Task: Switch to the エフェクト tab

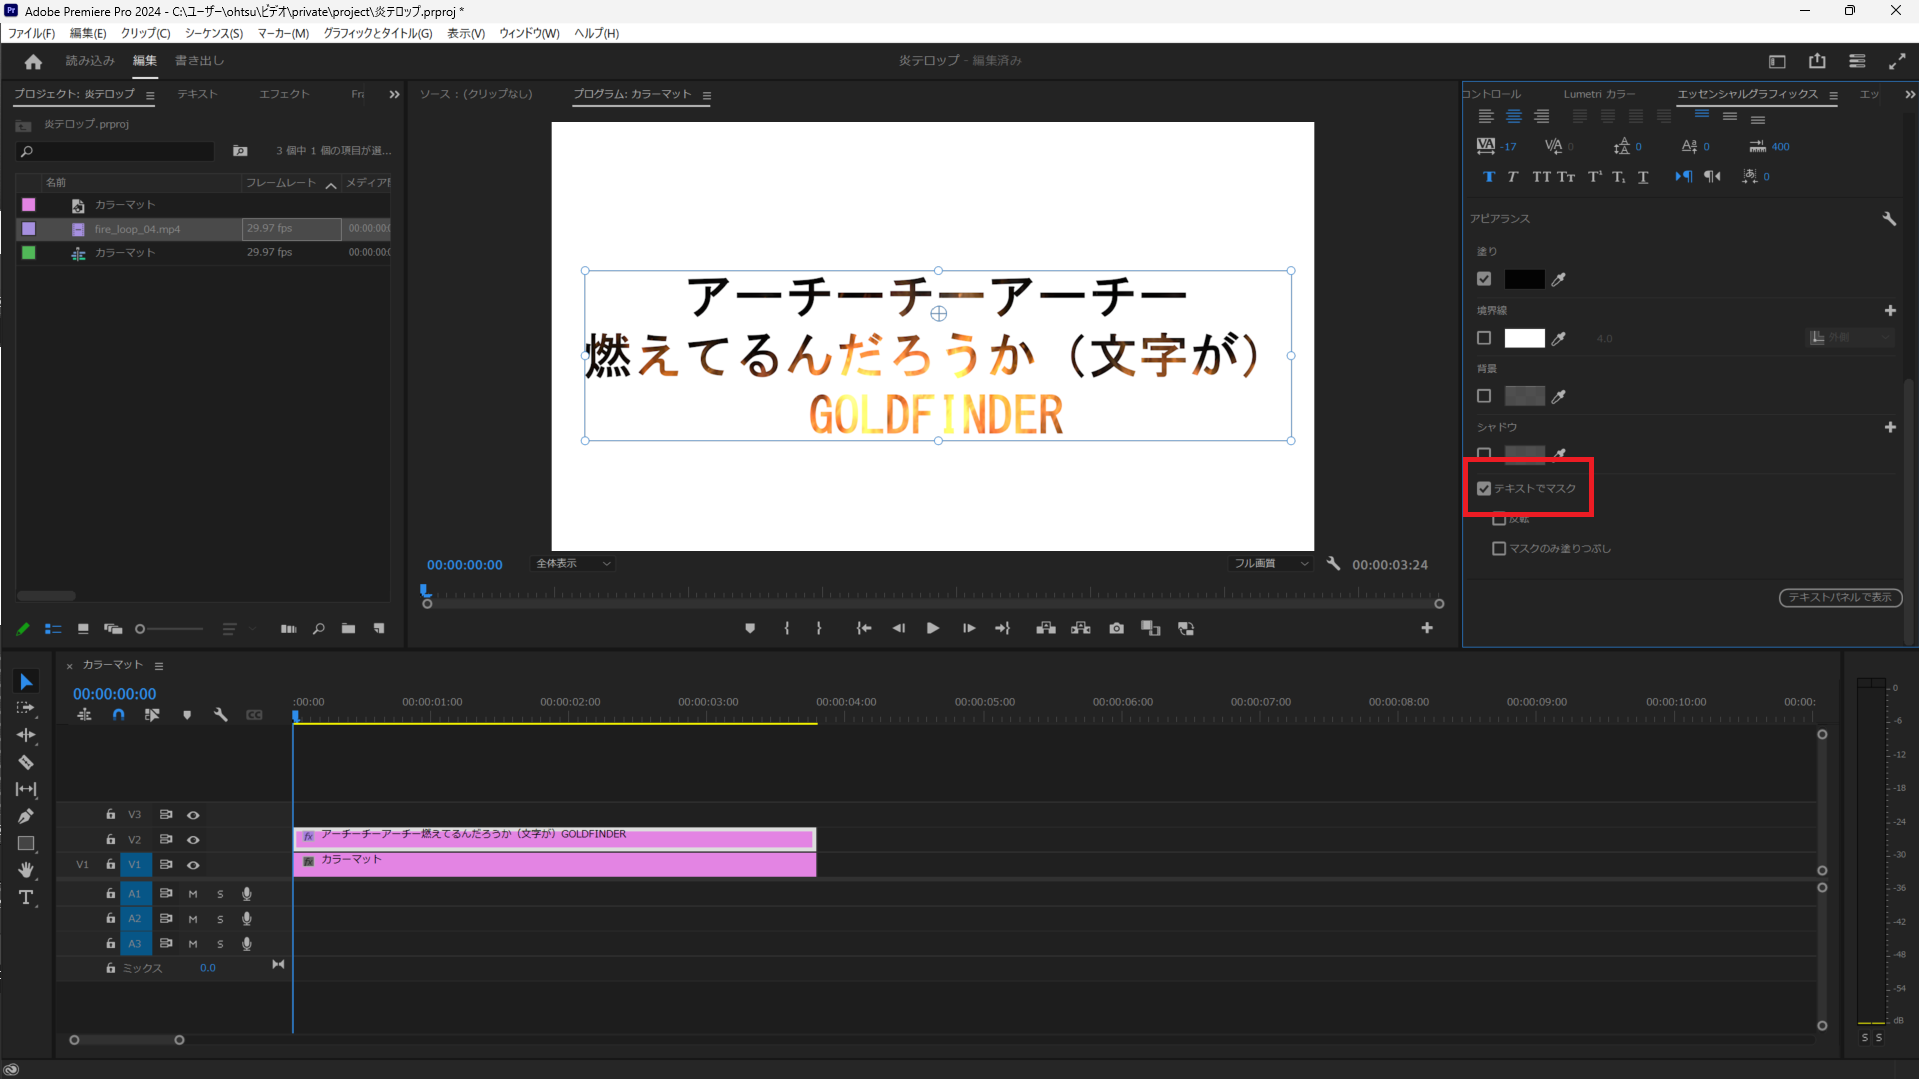Action: point(284,94)
